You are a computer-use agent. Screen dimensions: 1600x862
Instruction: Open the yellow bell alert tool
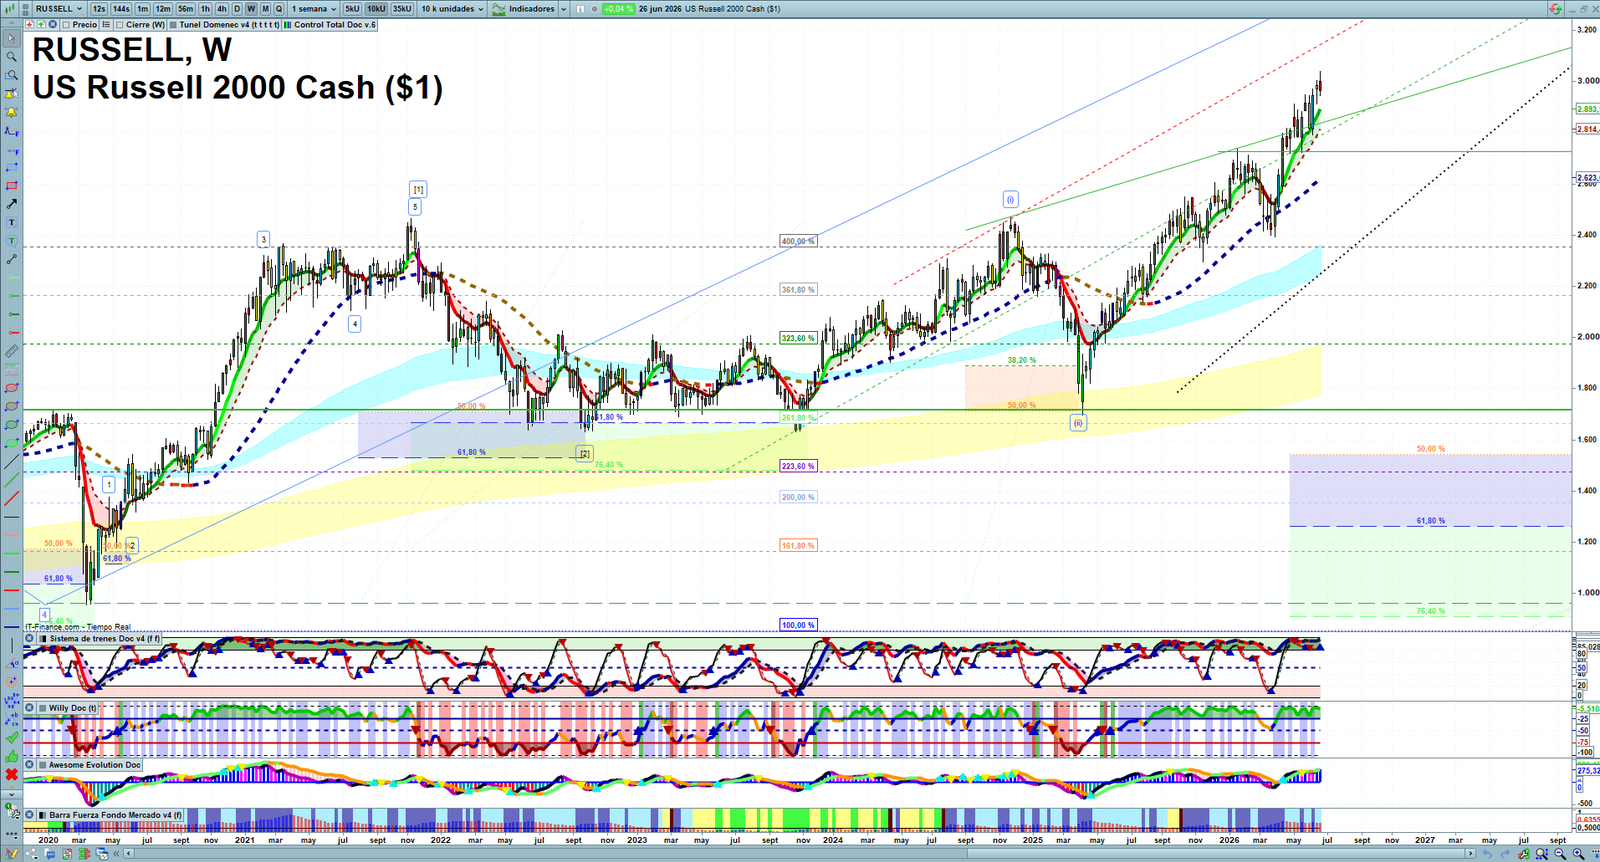pyautogui.click(x=11, y=112)
